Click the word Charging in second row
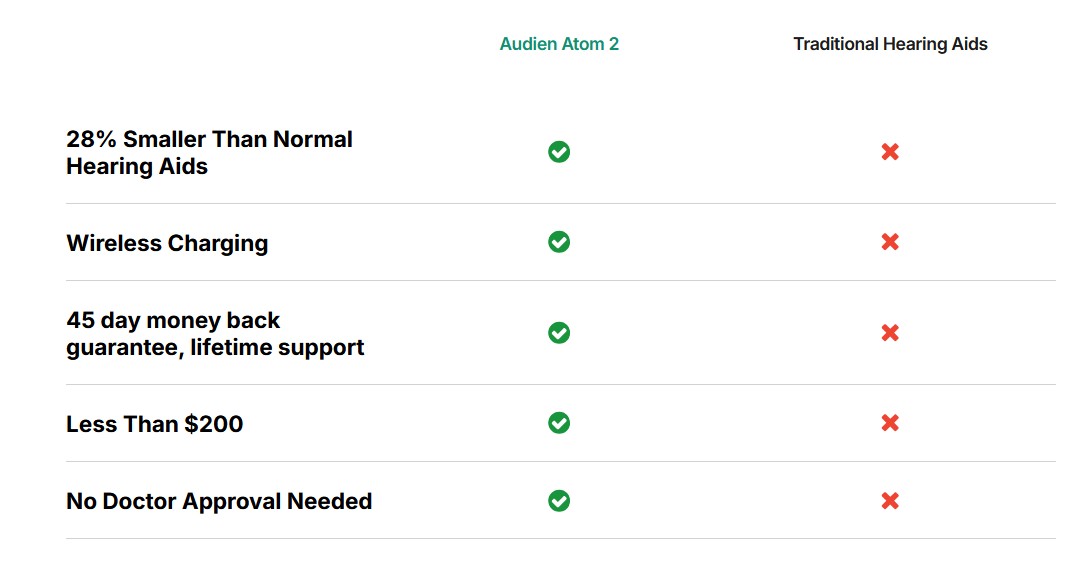 (218, 244)
